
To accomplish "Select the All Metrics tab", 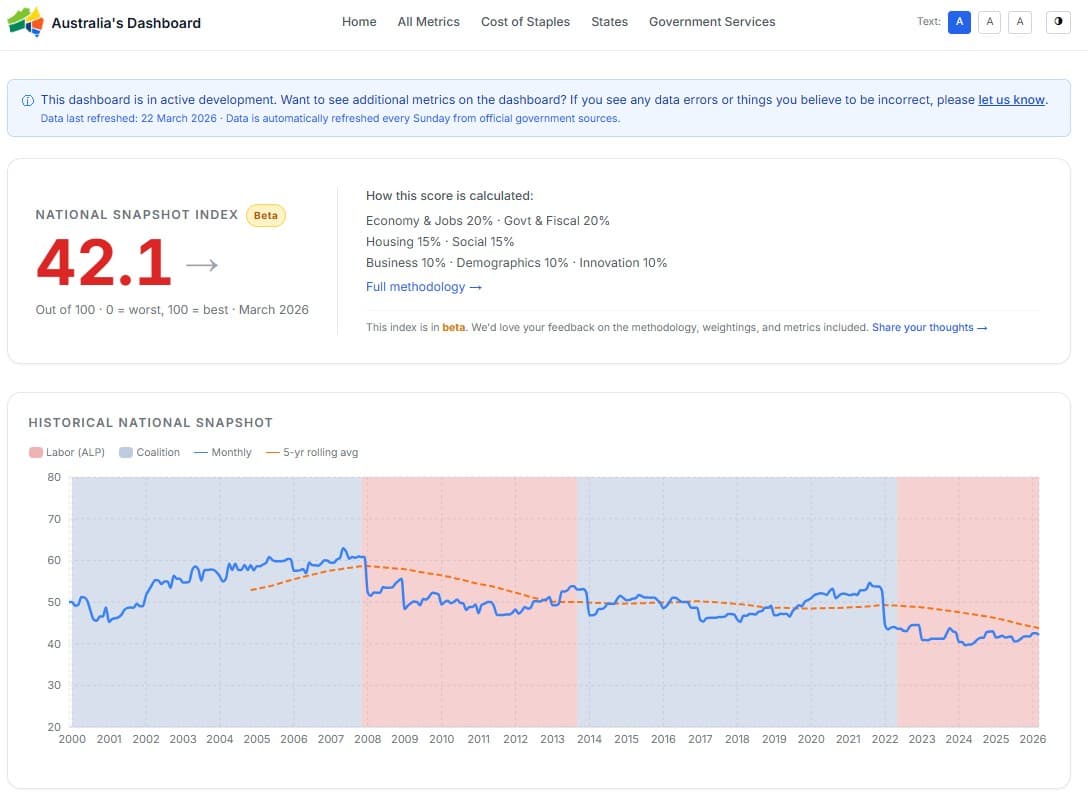I will (428, 21).
